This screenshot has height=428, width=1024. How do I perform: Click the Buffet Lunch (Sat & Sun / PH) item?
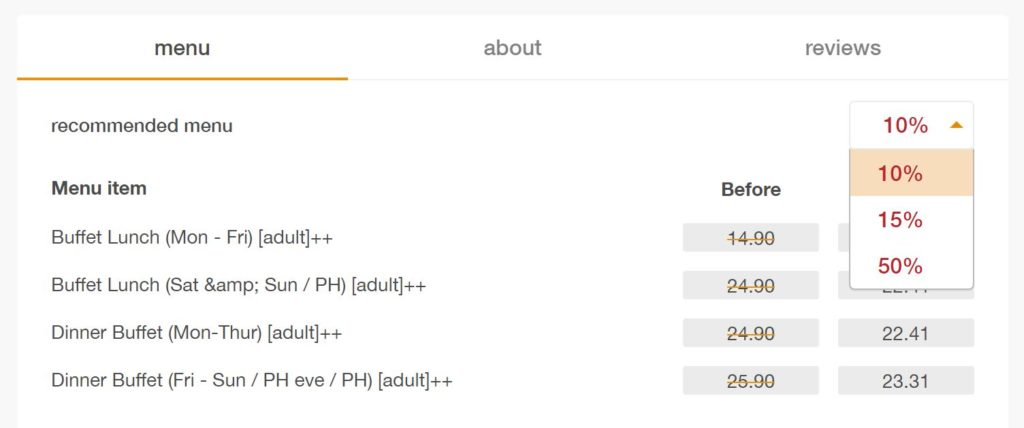point(238,285)
